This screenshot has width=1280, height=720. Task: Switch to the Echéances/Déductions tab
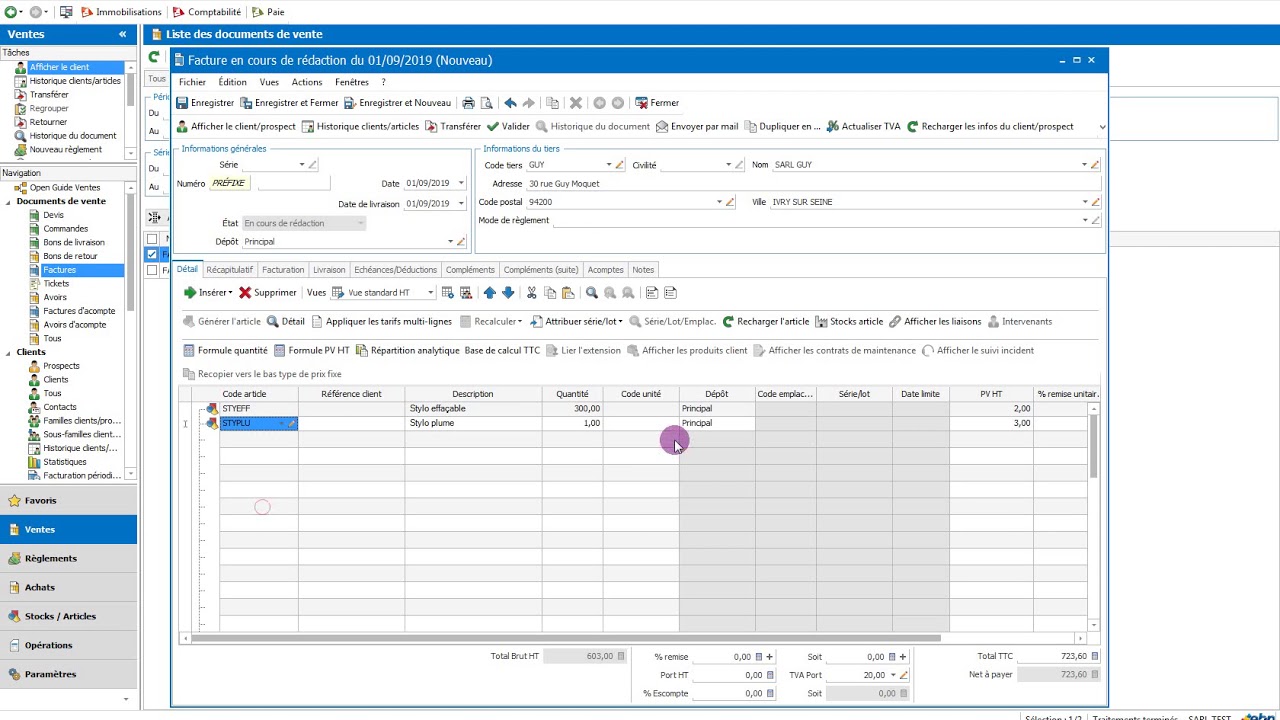[395, 270]
